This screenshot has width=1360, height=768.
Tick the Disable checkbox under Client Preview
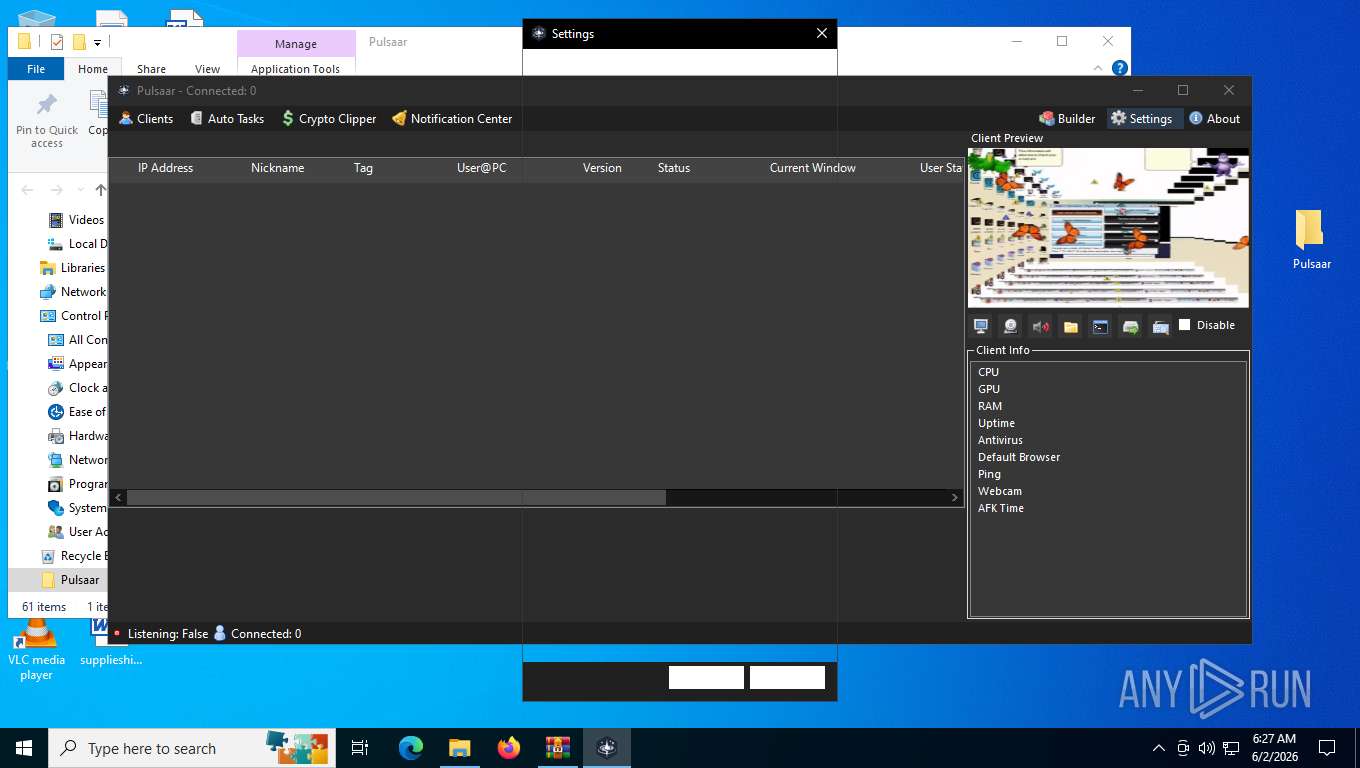pyautogui.click(x=1185, y=325)
